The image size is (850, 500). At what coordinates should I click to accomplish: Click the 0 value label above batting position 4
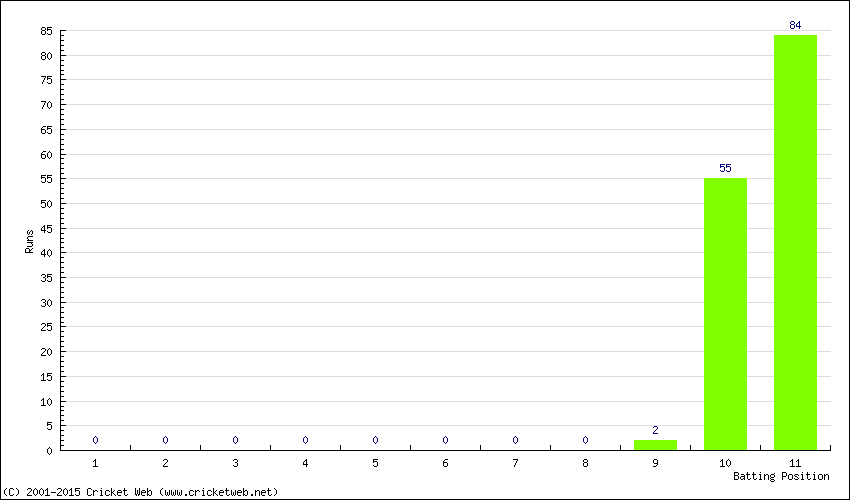pos(305,440)
